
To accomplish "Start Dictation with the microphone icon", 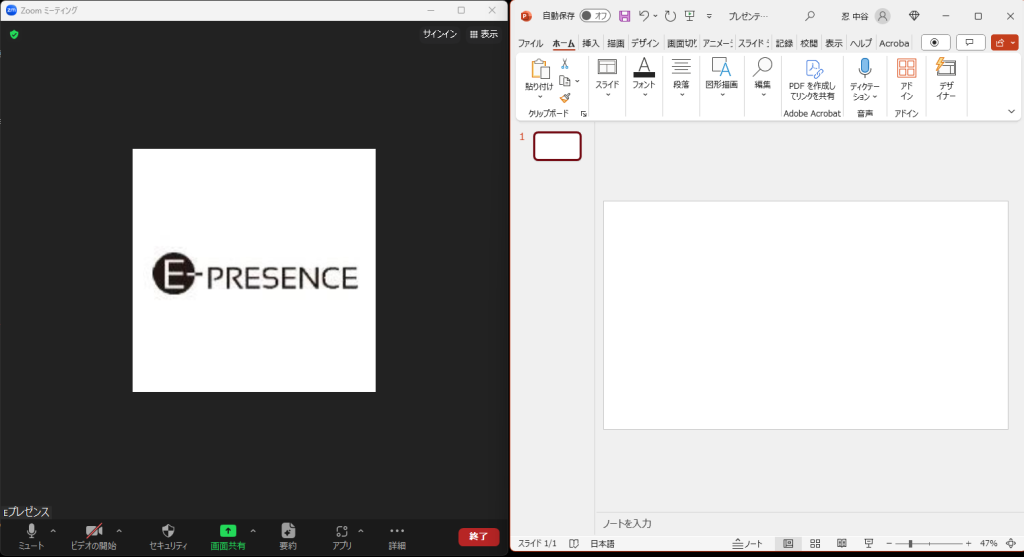I will (x=865, y=68).
